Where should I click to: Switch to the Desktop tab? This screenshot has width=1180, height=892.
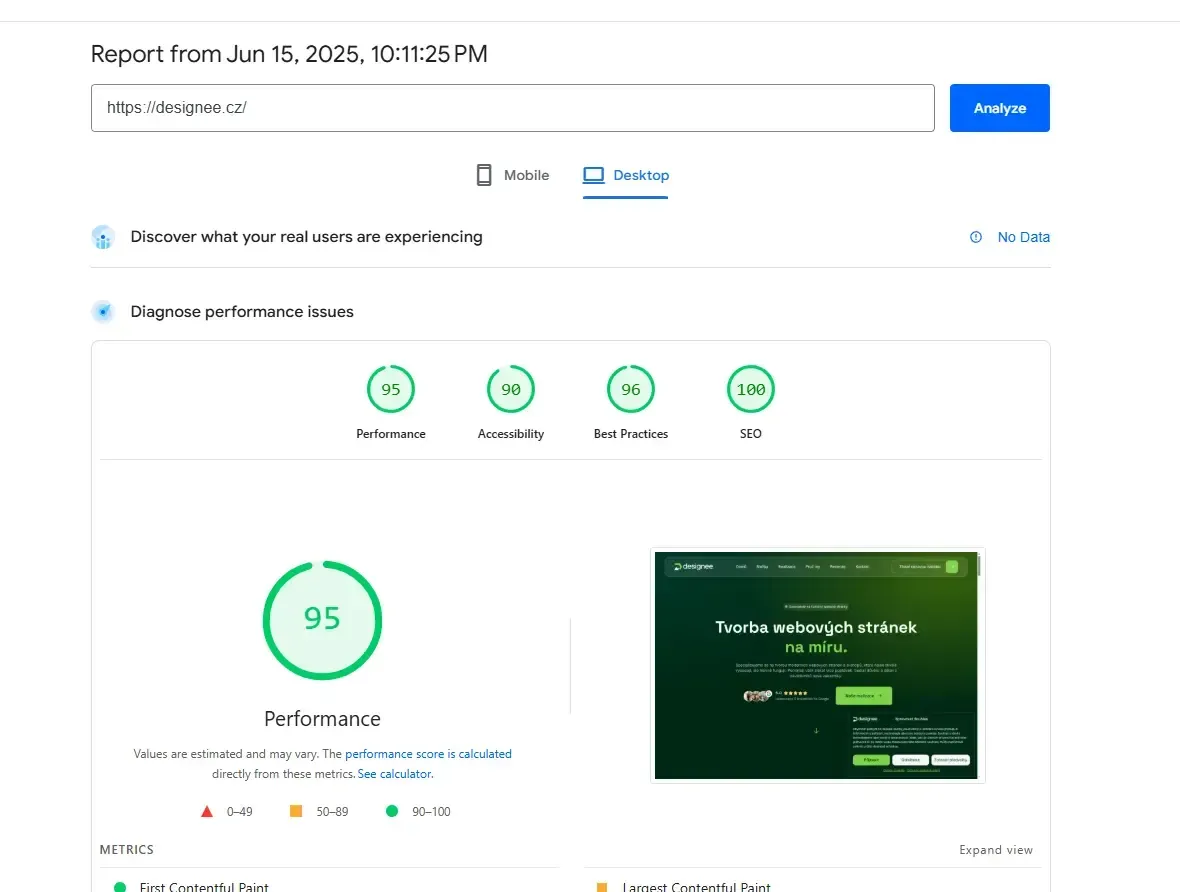tap(625, 176)
